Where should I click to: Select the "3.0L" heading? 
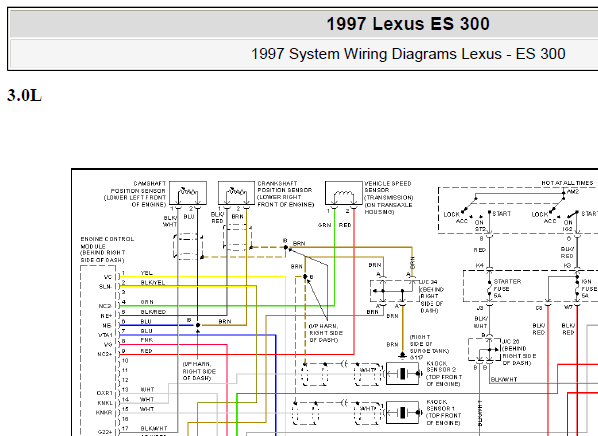[x=24, y=95]
